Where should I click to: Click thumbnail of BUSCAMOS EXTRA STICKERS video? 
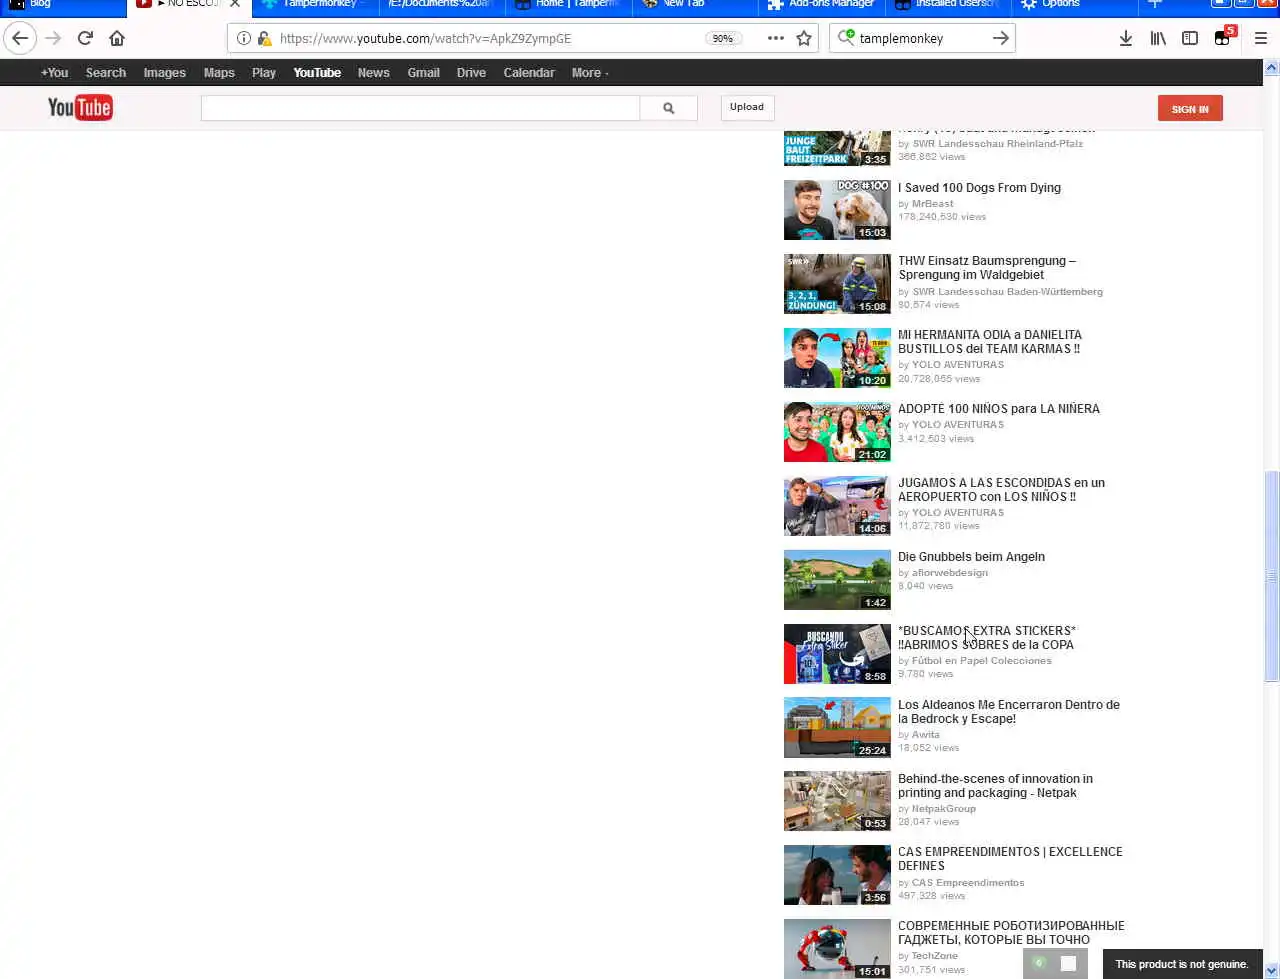837,654
